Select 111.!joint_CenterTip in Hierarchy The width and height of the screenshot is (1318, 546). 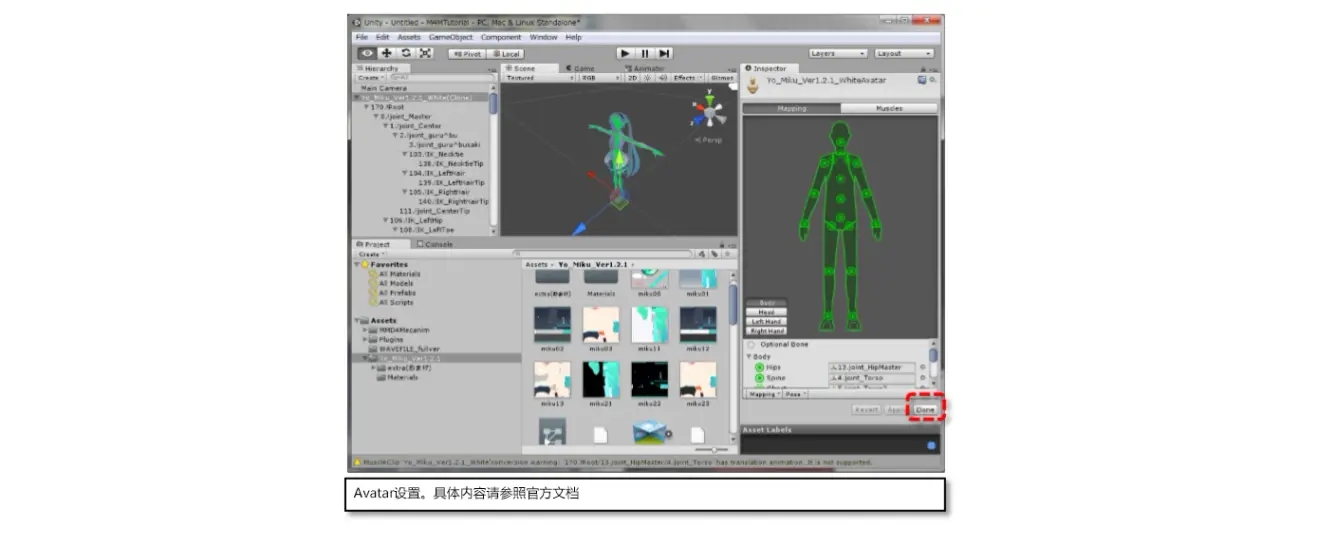[x=434, y=211]
